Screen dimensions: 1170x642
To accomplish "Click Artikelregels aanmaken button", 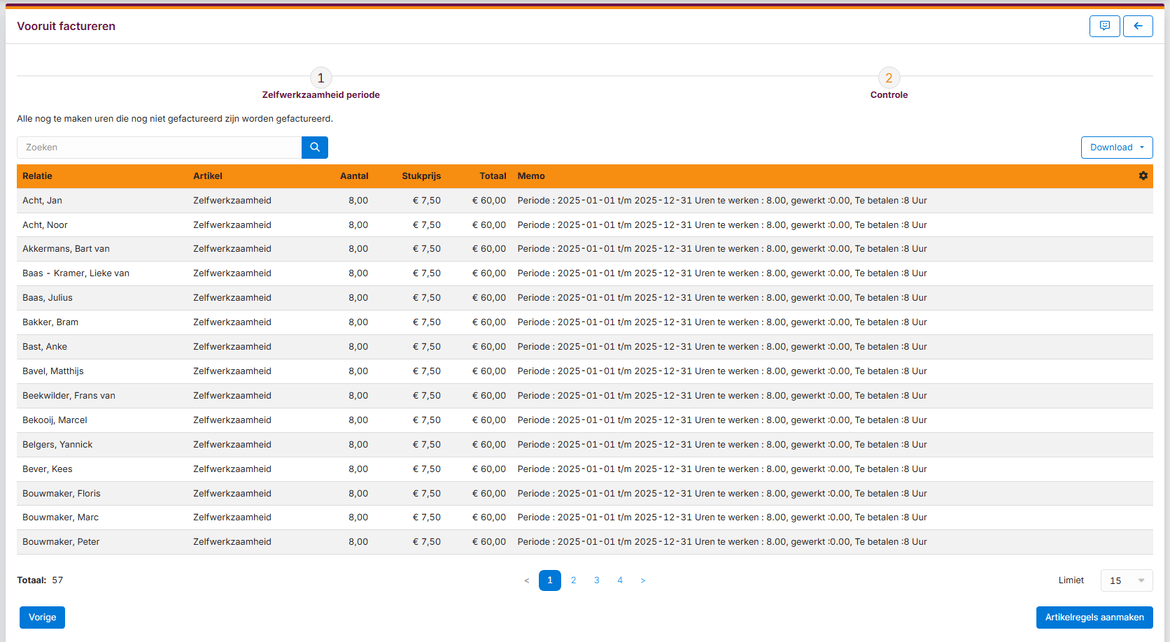I will (x=1094, y=617).
